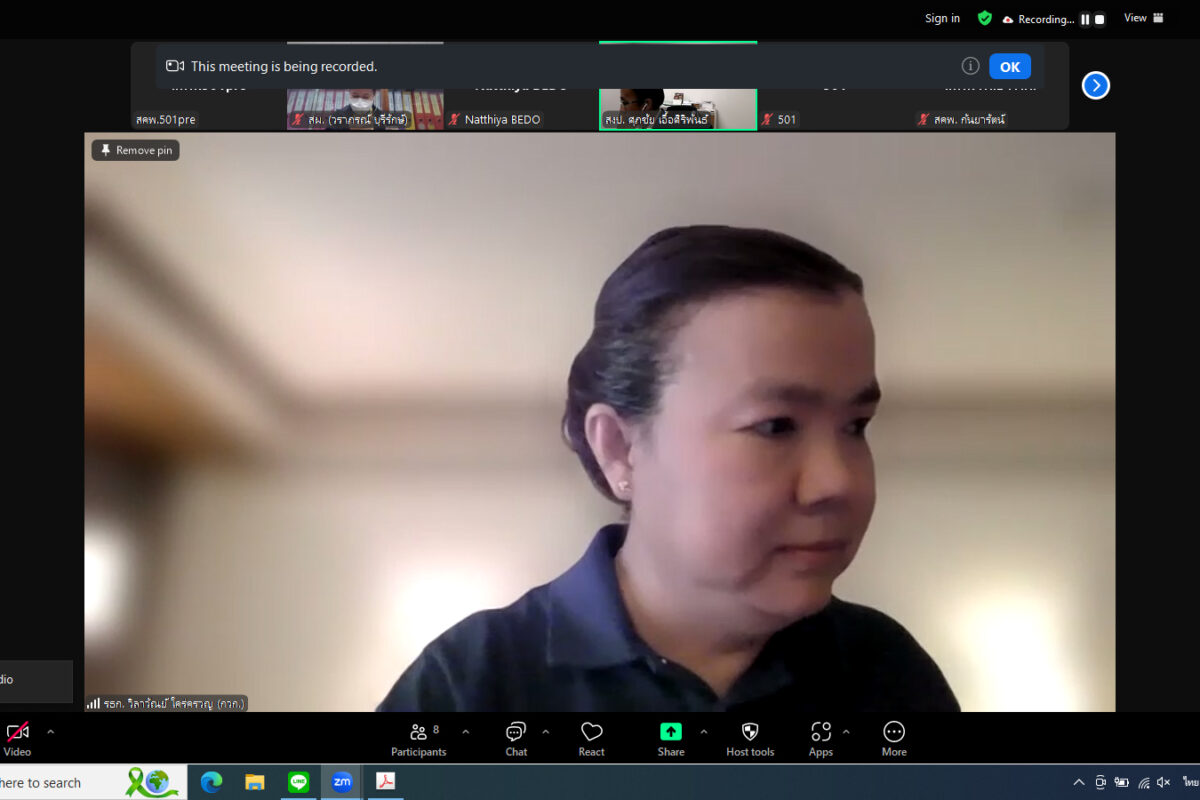Viewport: 1200px width, 800px height.
Task: Open Microsoft Edge from the taskbar
Action: 211,782
